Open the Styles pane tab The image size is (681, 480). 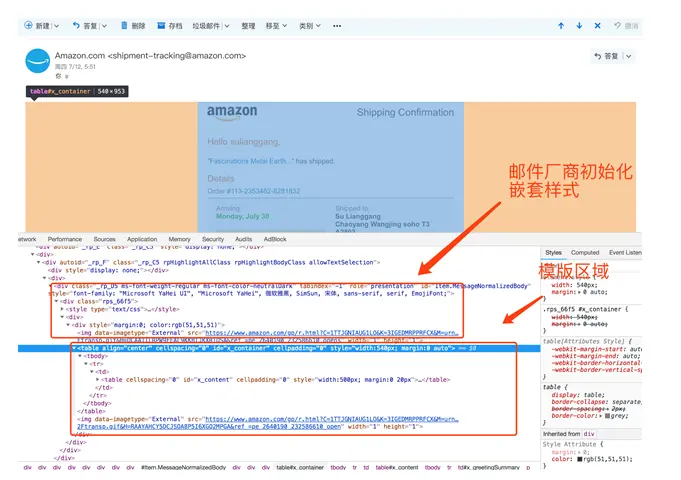pos(553,252)
